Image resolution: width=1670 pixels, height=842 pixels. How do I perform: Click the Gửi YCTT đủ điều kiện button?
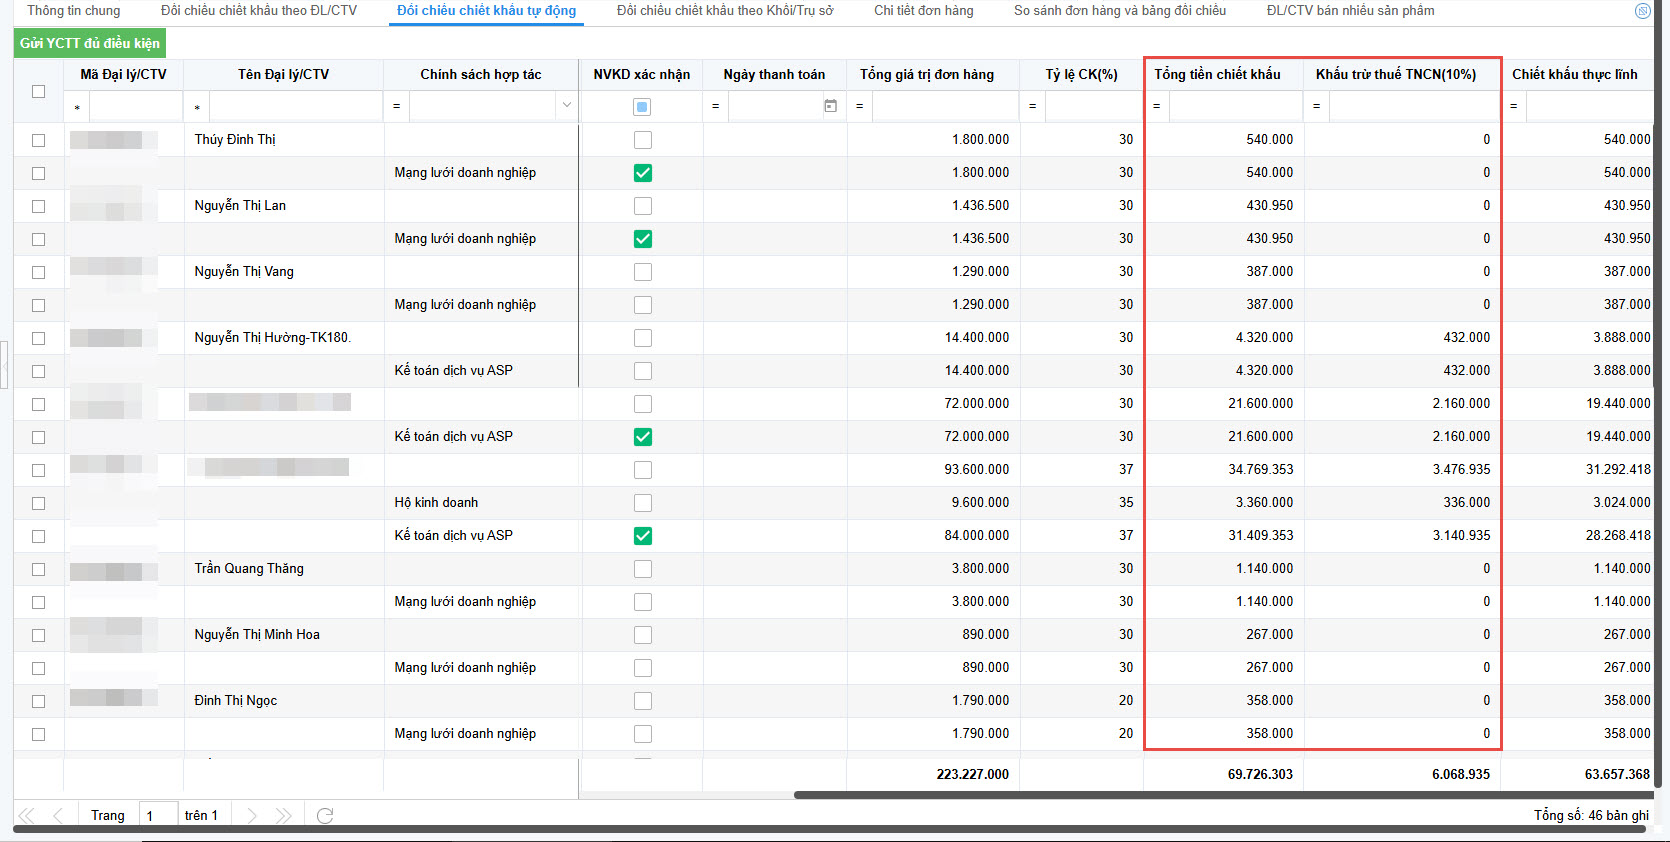click(x=90, y=43)
